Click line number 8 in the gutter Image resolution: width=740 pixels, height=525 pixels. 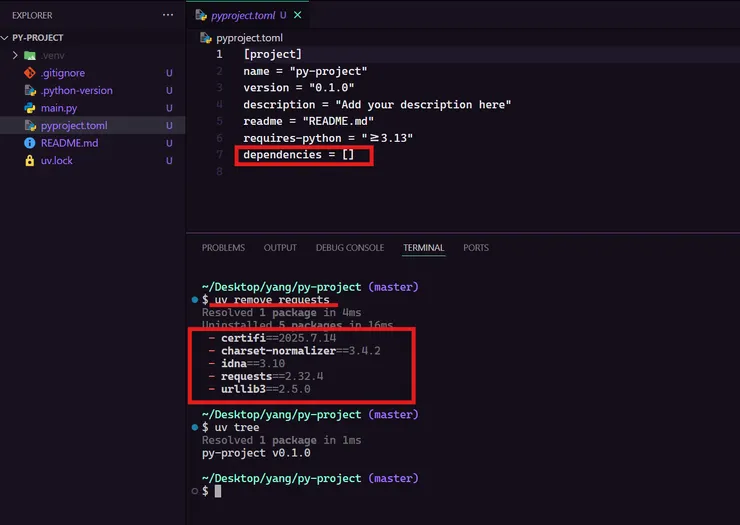coord(219,171)
